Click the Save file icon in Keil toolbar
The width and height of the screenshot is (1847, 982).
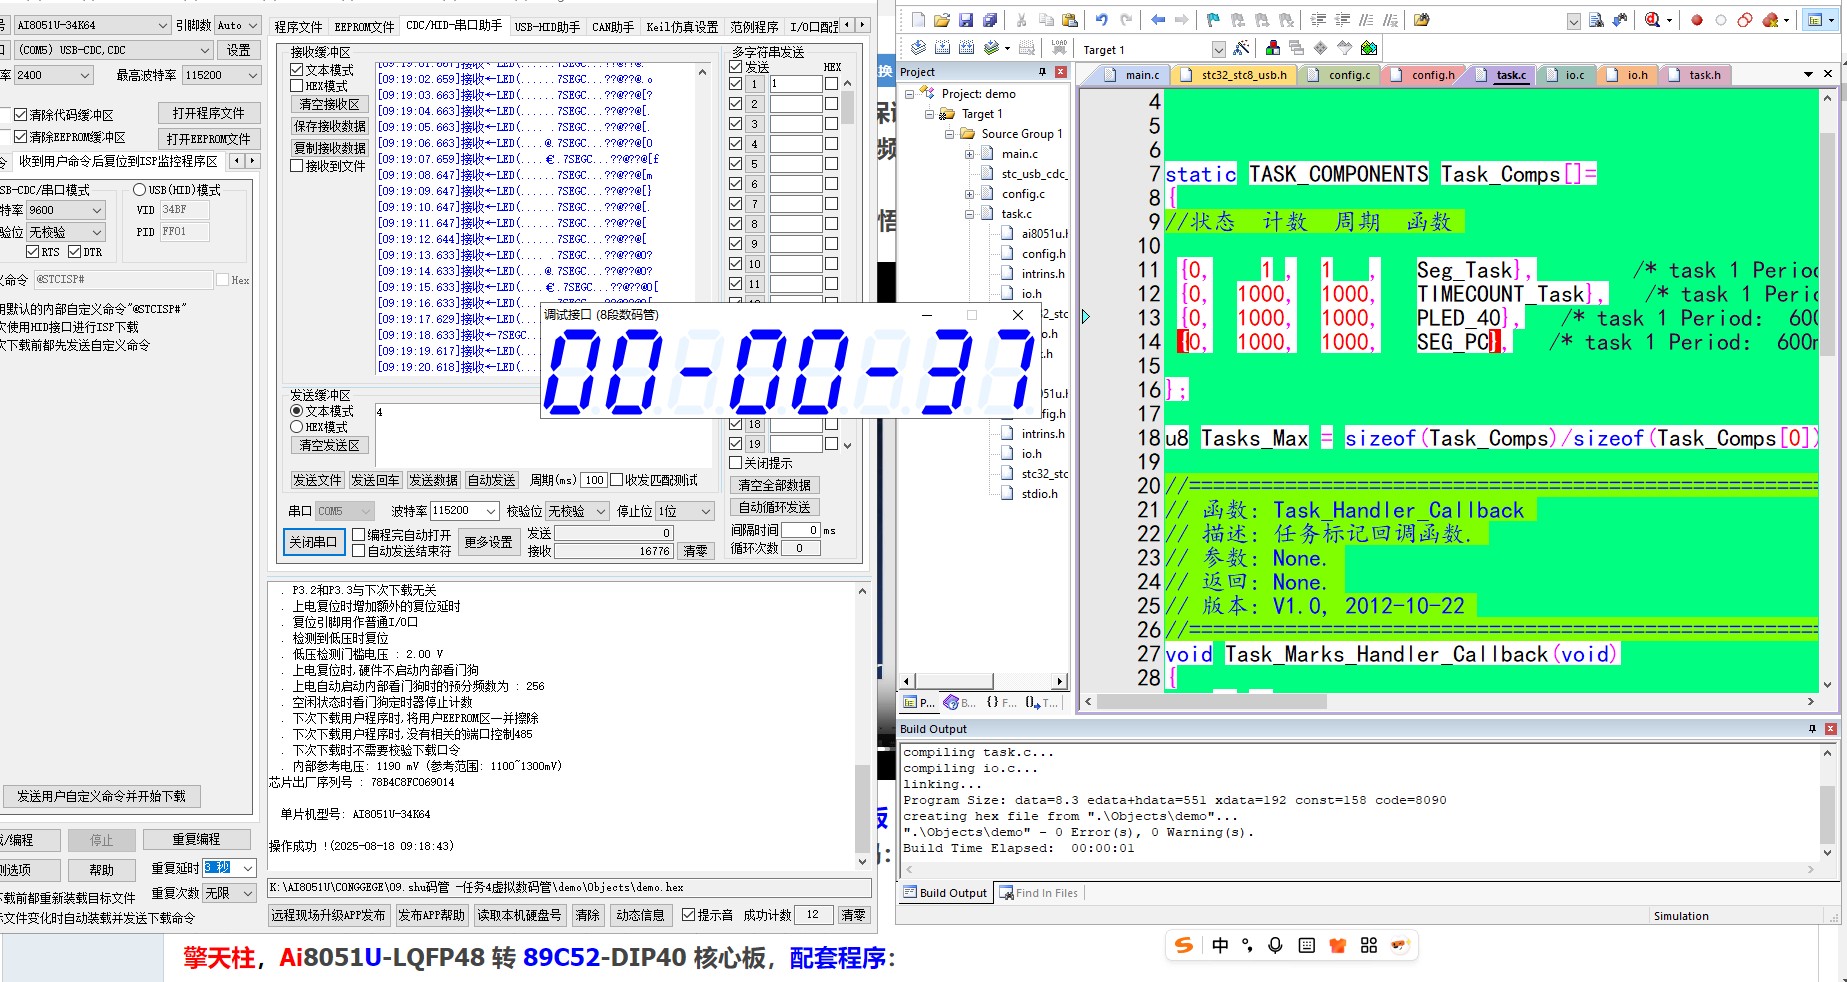[x=965, y=20]
